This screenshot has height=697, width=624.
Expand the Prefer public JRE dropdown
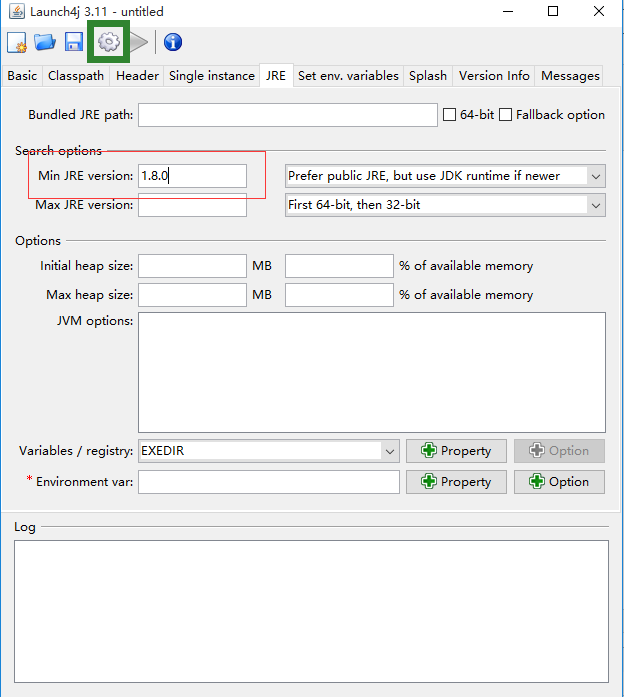596,176
